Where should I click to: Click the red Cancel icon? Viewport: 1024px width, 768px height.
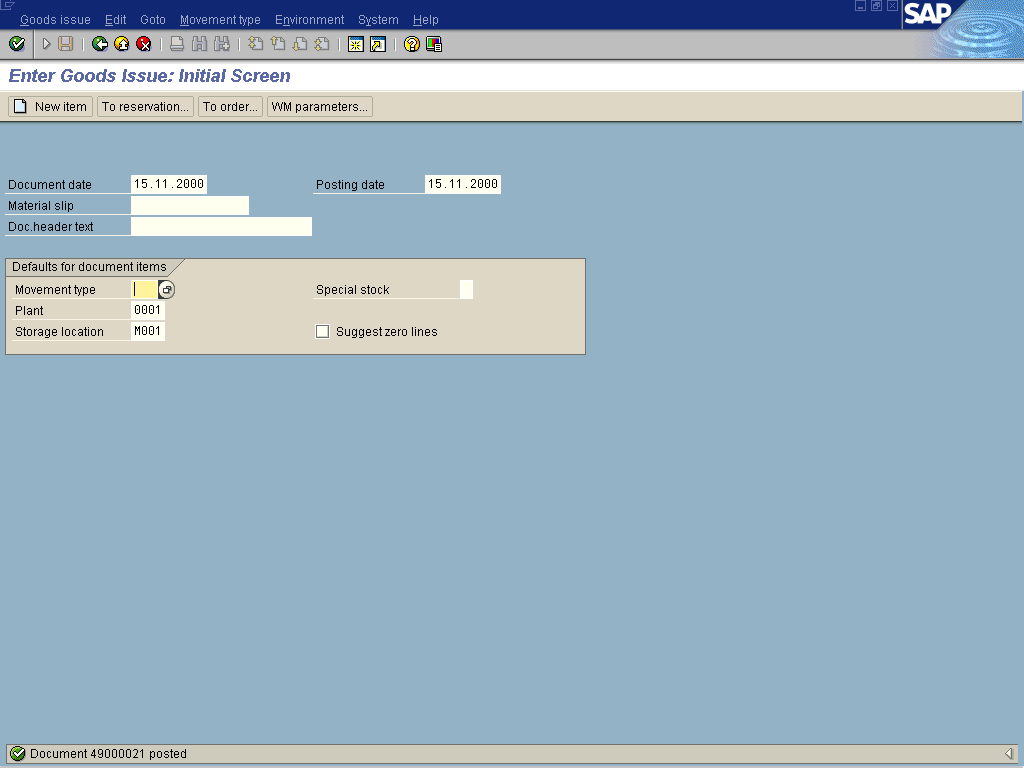click(144, 44)
